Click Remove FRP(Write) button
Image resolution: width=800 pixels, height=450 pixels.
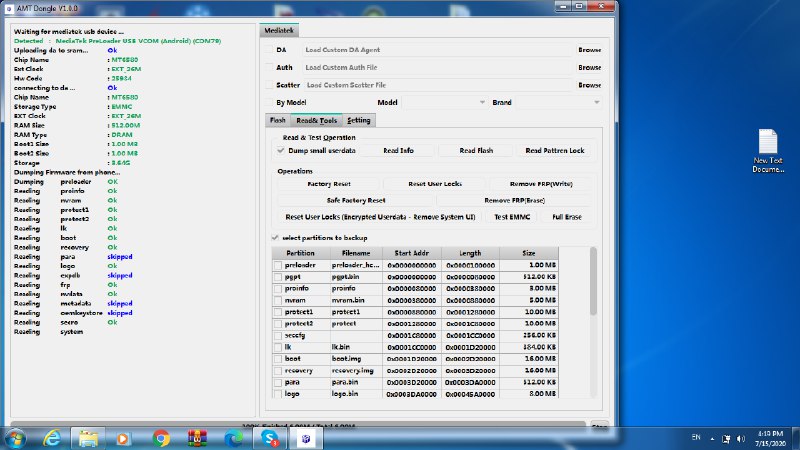point(541,184)
